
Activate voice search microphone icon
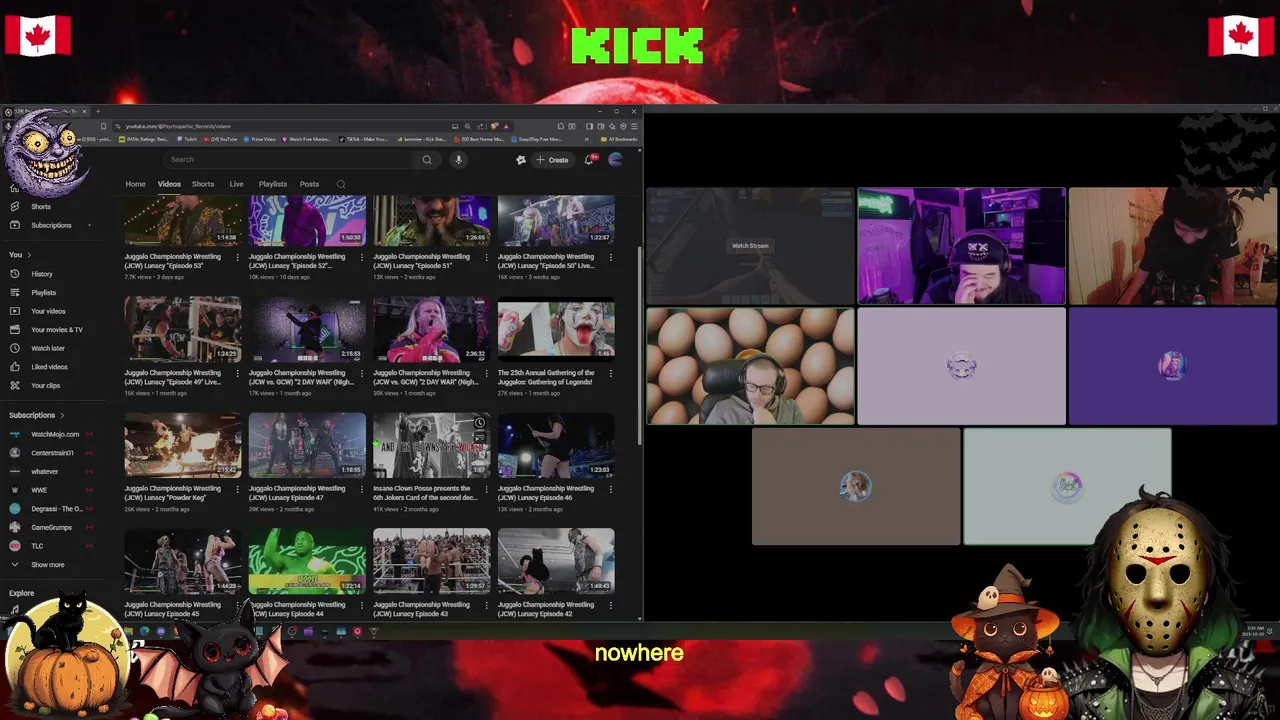point(459,160)
